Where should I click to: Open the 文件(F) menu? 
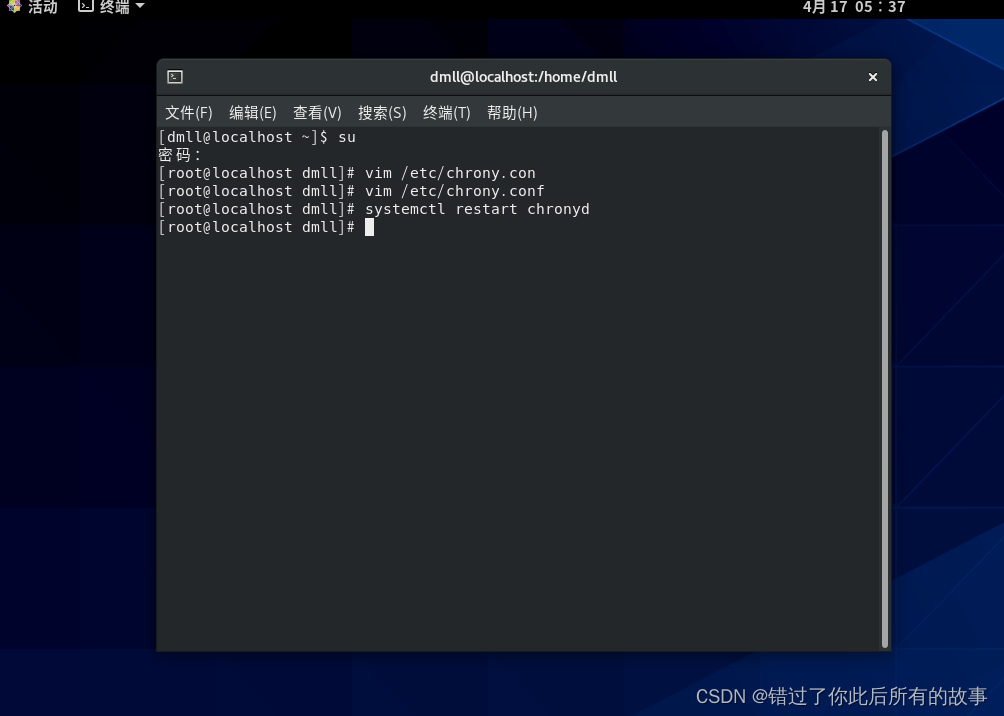coord(188,112)
